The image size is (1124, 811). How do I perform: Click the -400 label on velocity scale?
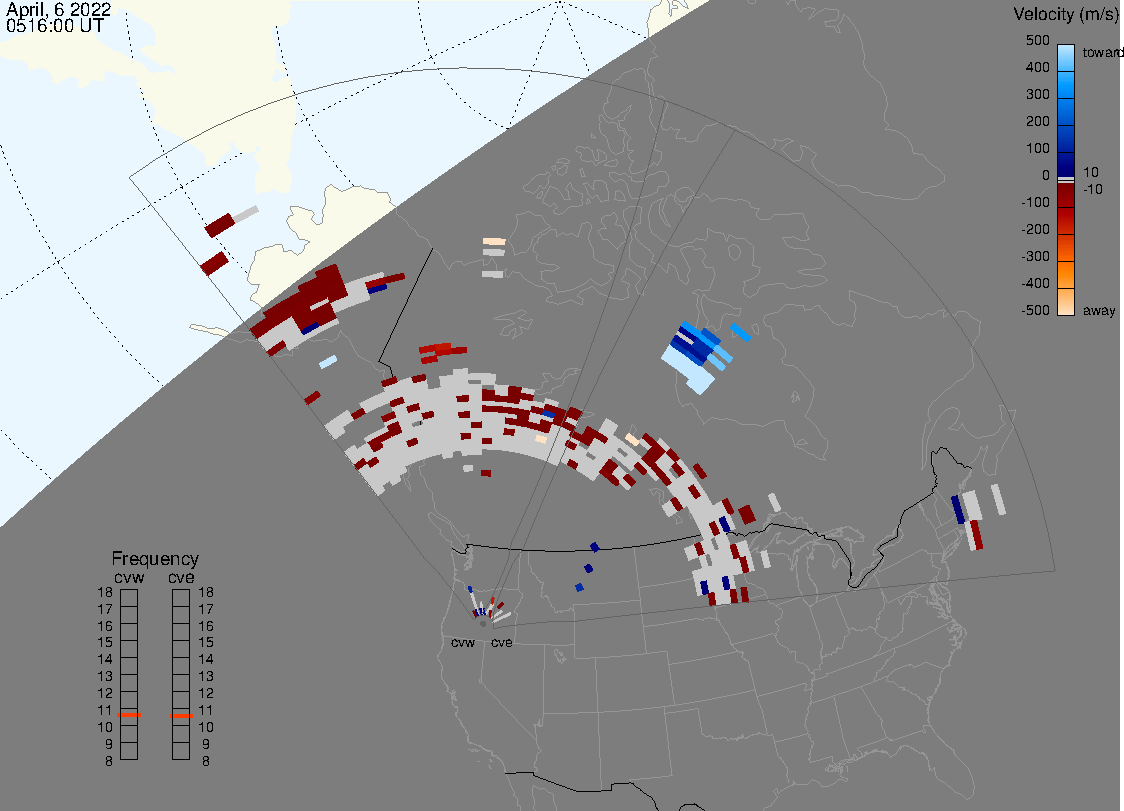[x=1035, y=283]
